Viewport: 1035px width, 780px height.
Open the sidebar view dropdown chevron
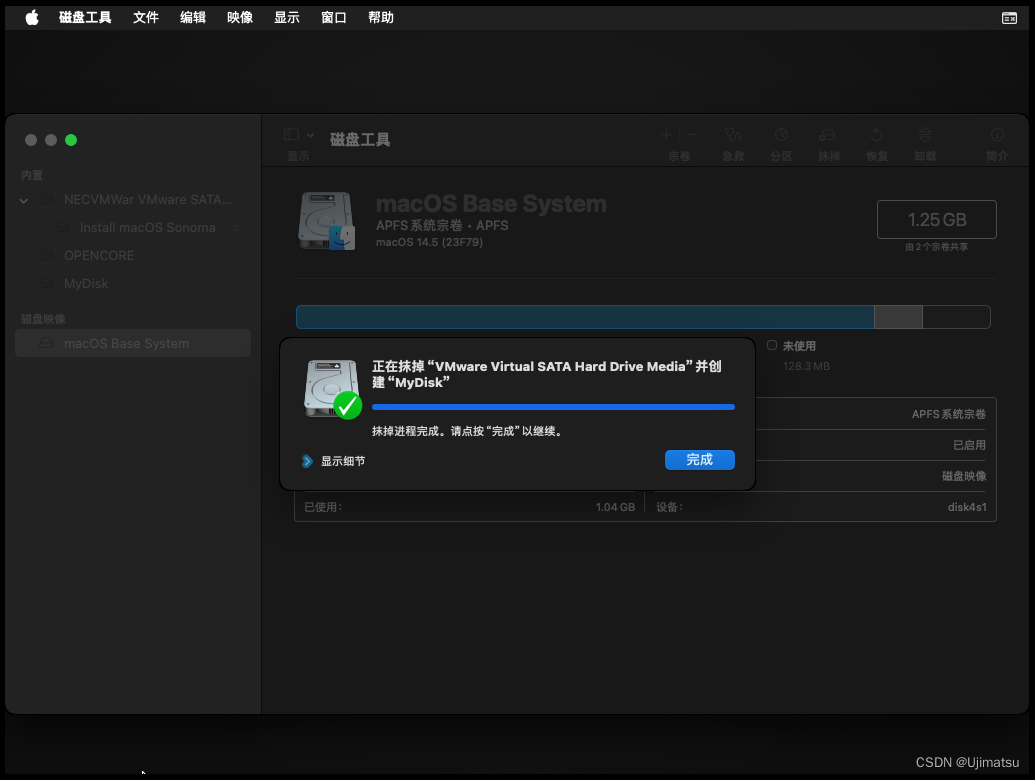tap(310, 135)
